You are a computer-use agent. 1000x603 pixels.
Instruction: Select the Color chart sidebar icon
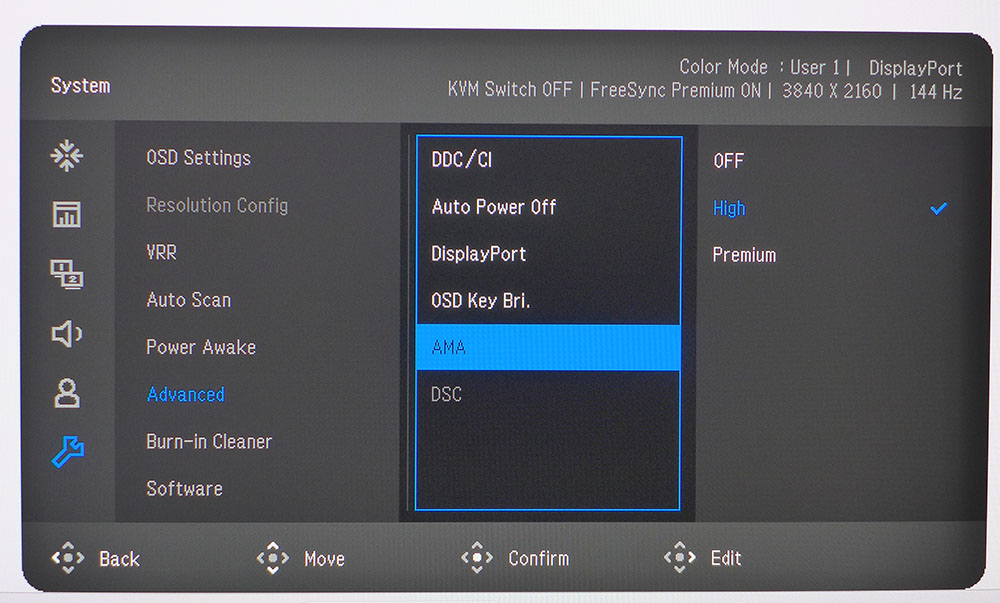coord(67,214)
